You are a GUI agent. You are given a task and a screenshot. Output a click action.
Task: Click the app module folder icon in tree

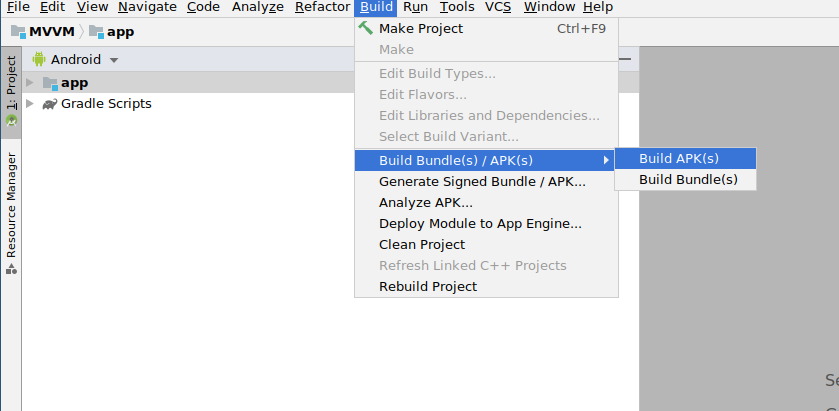[x=50, y=83]
